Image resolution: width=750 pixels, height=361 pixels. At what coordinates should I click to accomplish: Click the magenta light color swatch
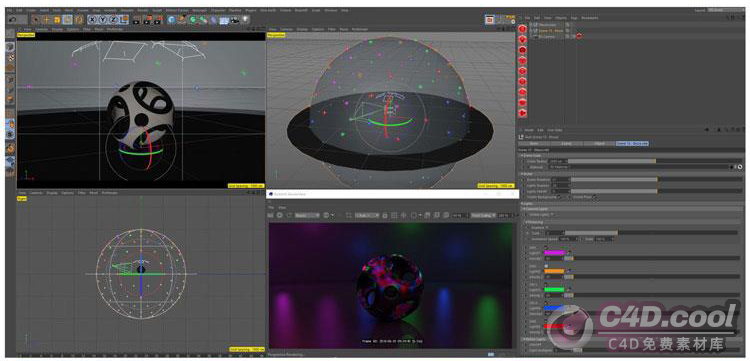click(555, 252)
